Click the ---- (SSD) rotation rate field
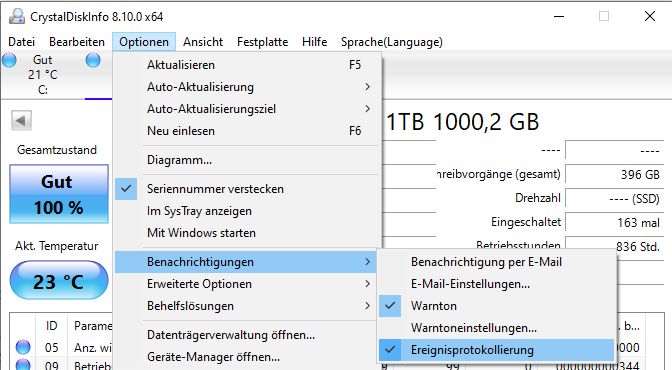The height and width of the screenshot is (370, 672). [x=615, y=199]
